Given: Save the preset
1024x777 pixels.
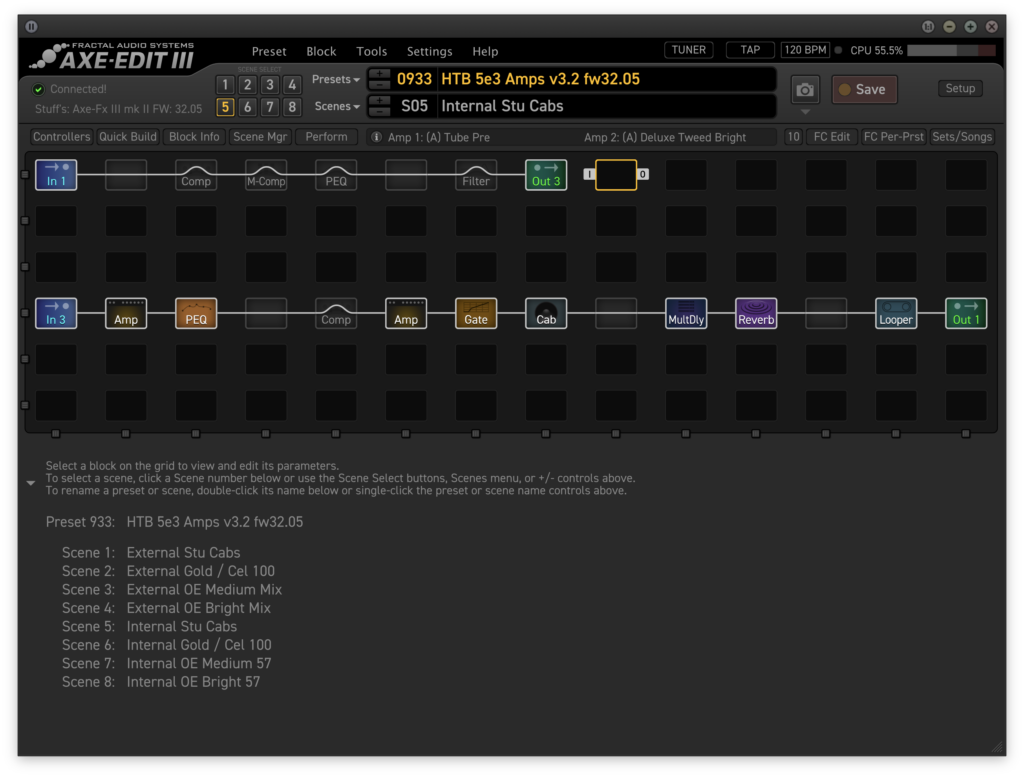Looking at the screenshot, I should [x=864, y=89].
